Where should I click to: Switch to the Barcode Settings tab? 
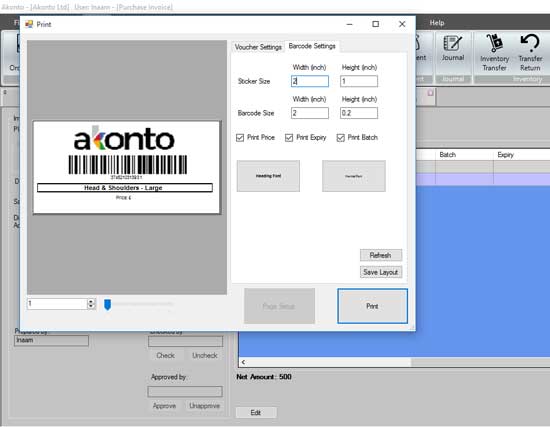point(312,46)
